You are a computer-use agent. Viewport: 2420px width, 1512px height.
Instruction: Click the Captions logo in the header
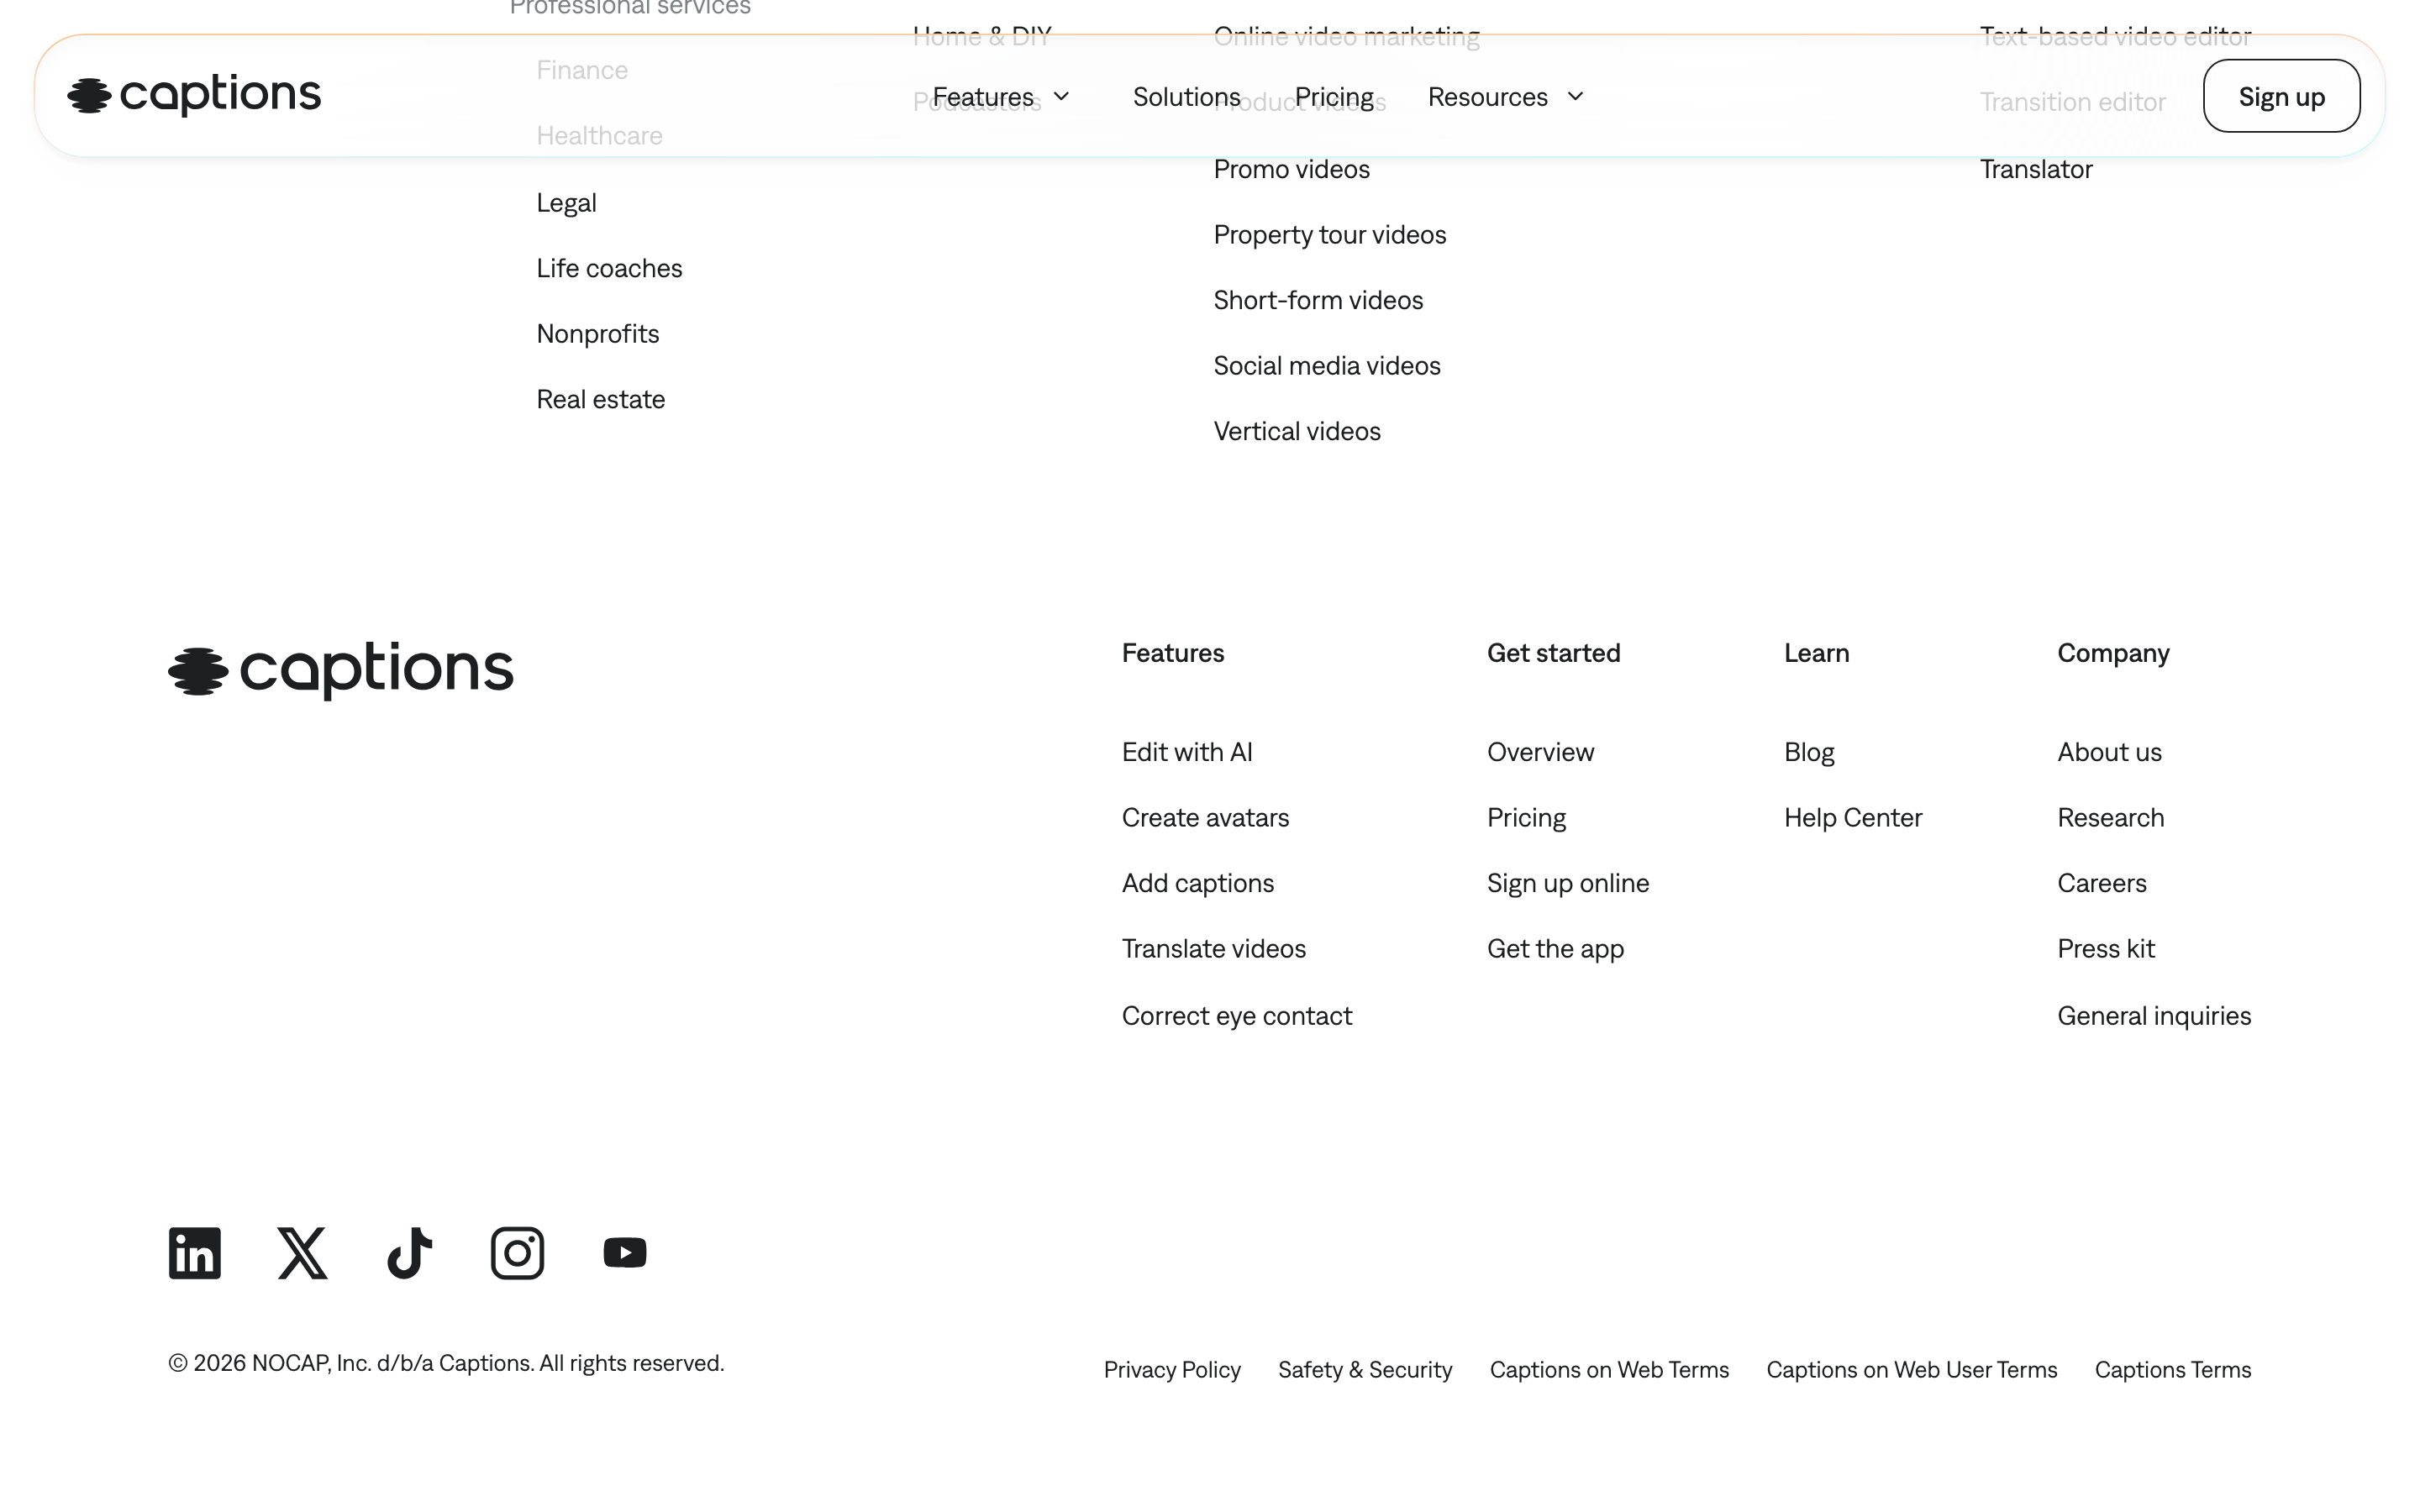(x=194, y=95)
